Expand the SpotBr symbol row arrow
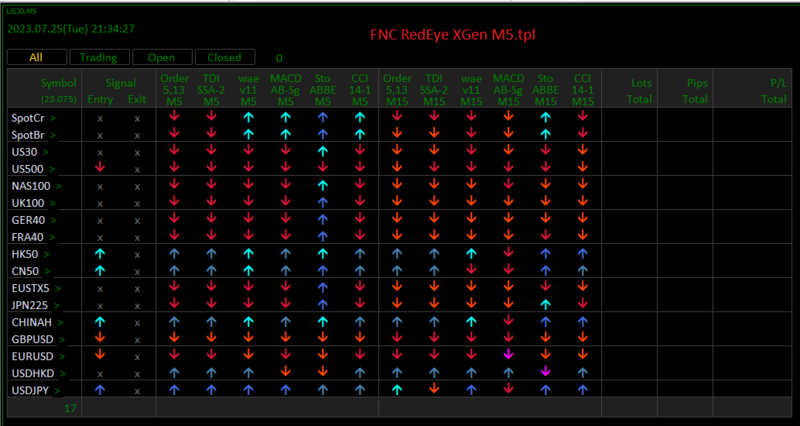Screen dimensions: 800x426 coord(53,135)
